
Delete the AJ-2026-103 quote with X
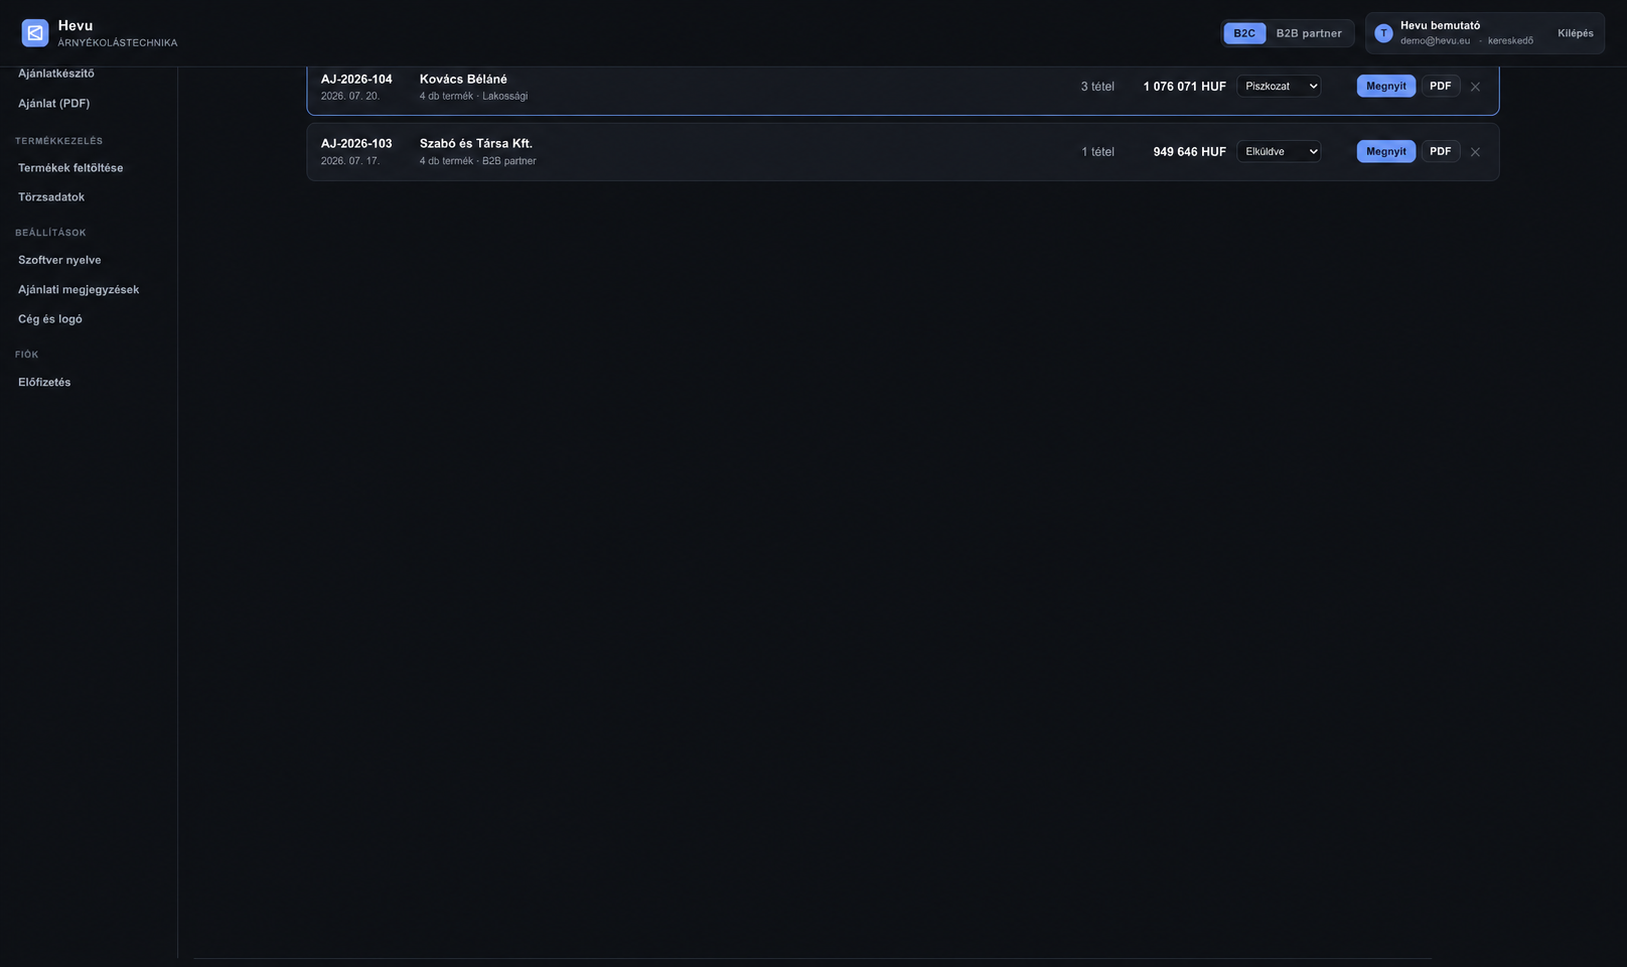click(1475, 152)
